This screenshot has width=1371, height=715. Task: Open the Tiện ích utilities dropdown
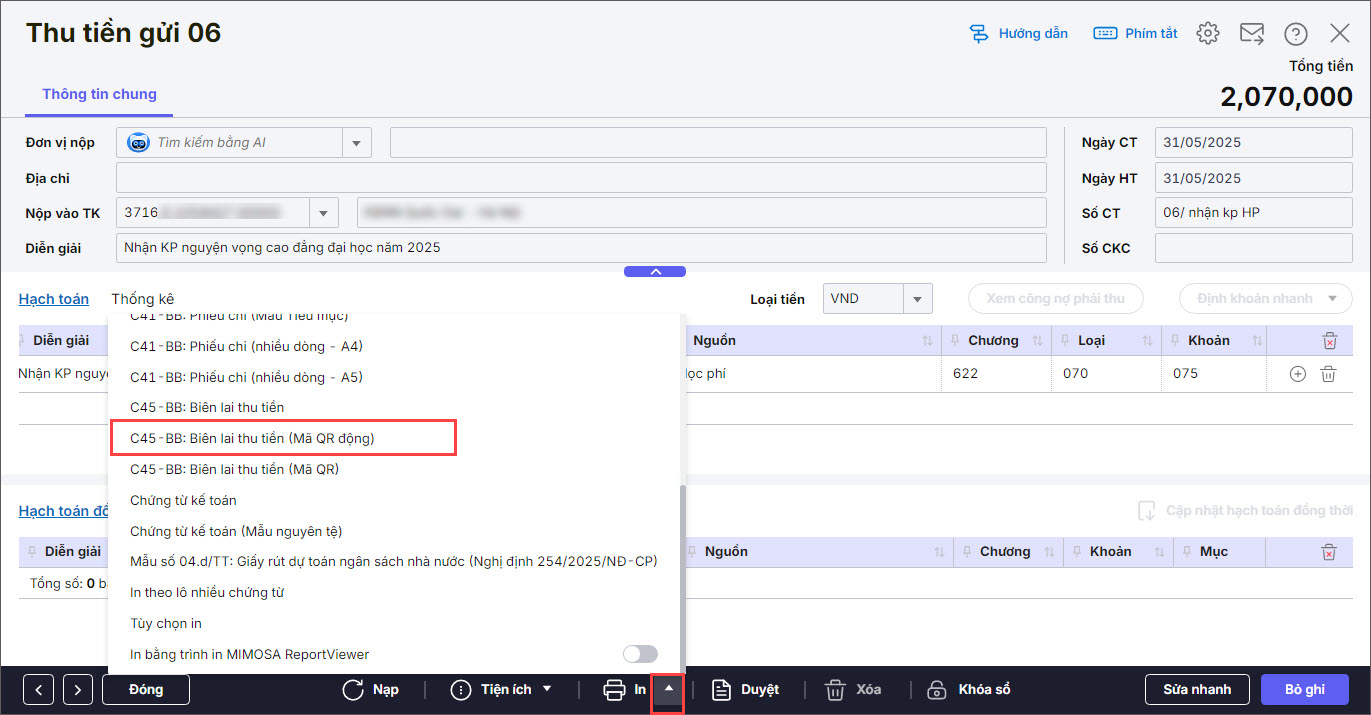(x=502, y=689)
